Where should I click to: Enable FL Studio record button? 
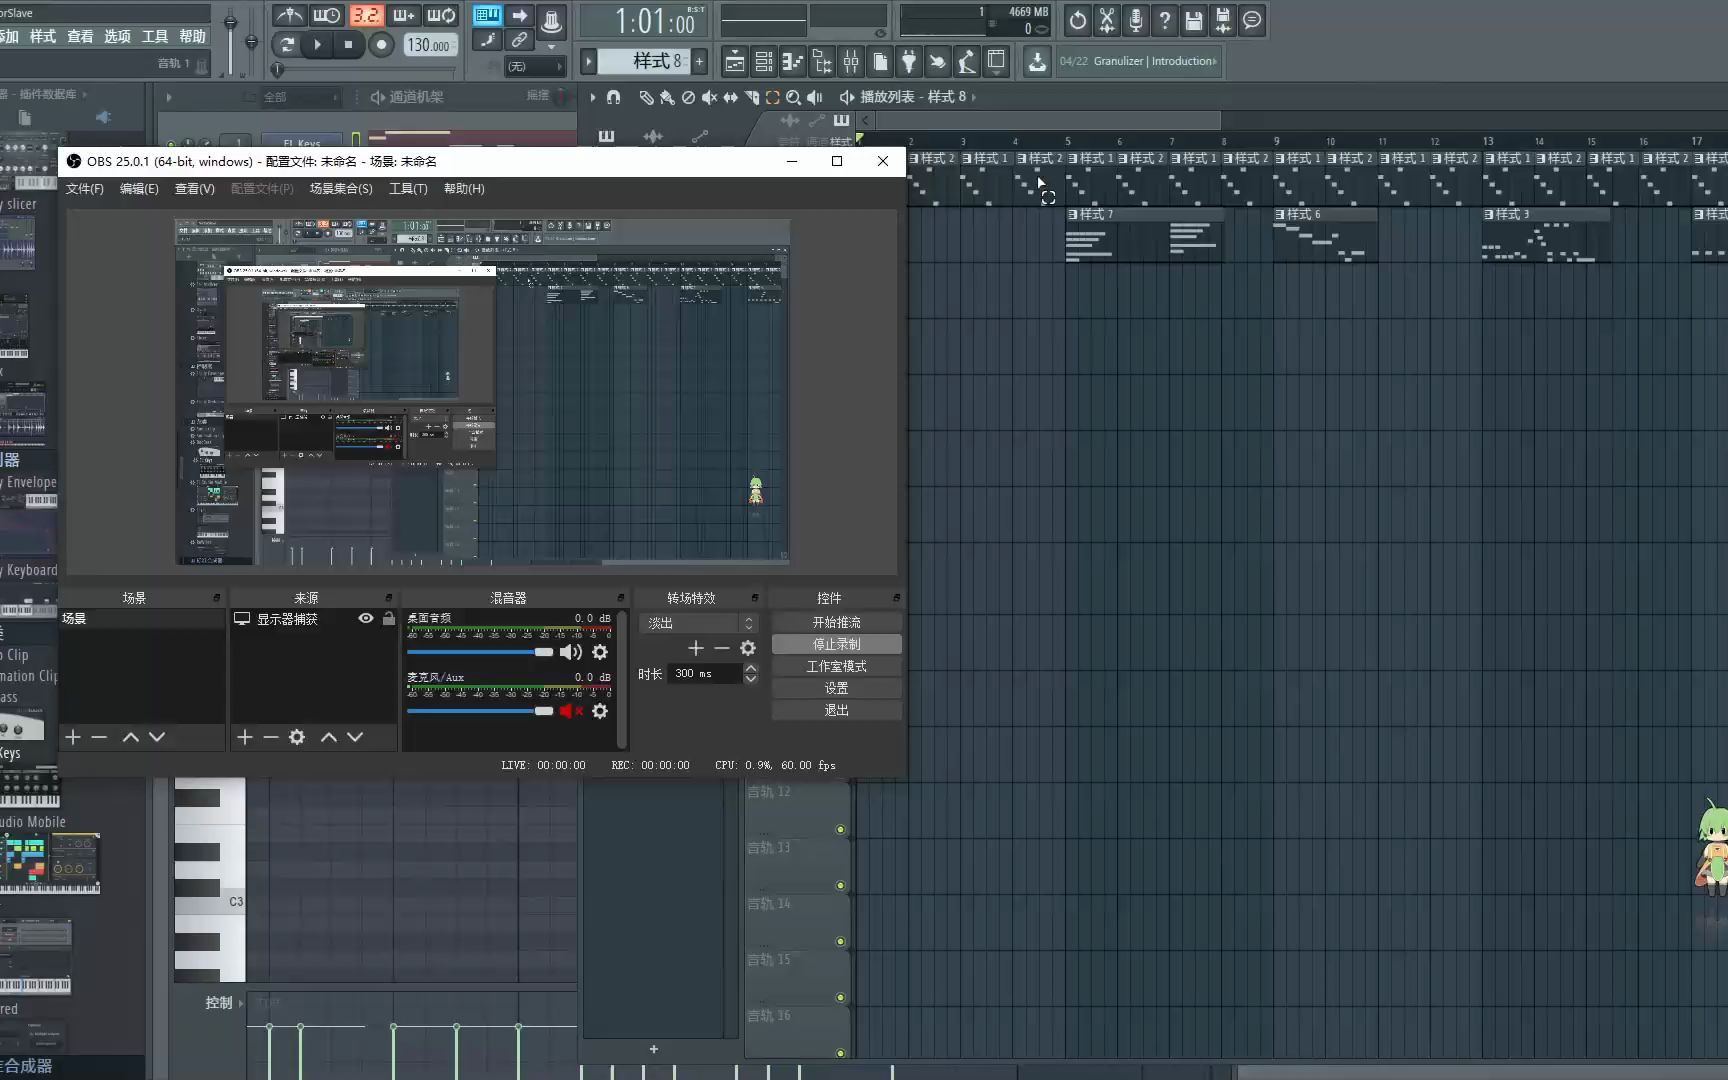(381, 44)
